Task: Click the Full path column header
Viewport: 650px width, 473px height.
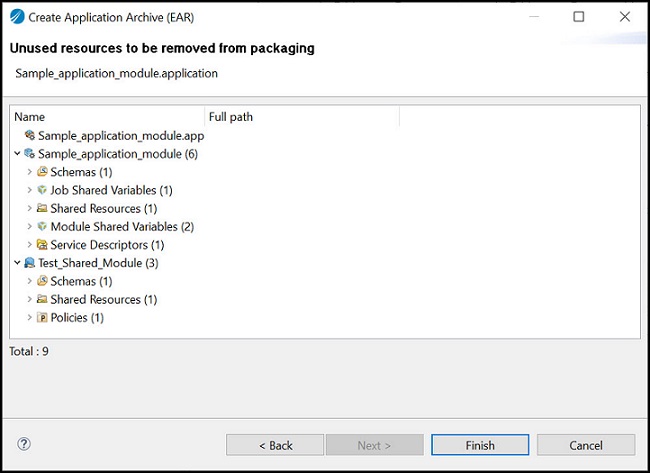Action: [x=300, y=117]
